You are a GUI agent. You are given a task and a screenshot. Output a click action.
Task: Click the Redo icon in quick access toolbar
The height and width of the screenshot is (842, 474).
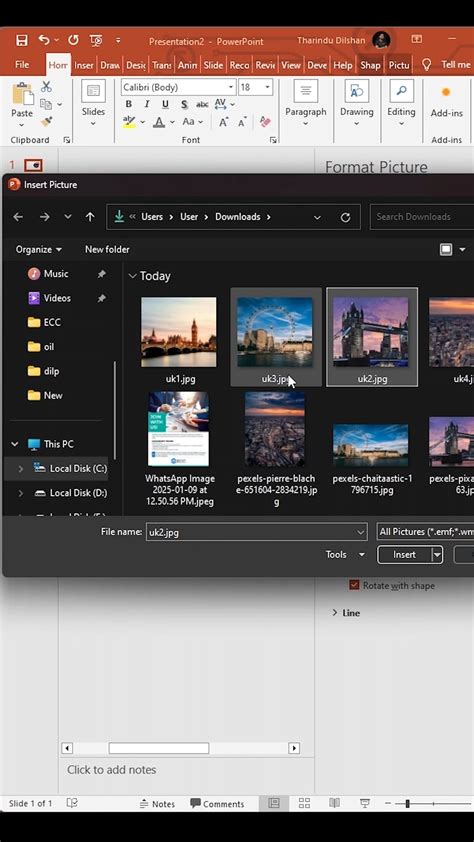(73, 40)
